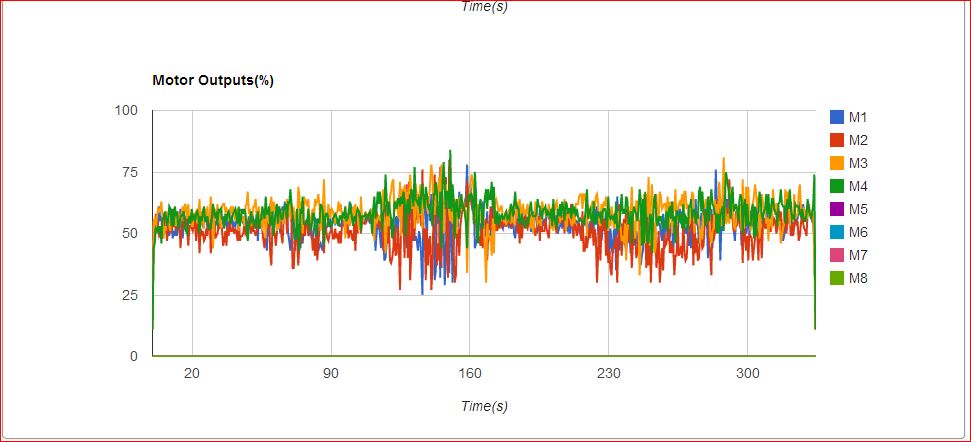Click the red M2 legend swatch
Viewport: 971px width, 442px height.
[837, 140]
